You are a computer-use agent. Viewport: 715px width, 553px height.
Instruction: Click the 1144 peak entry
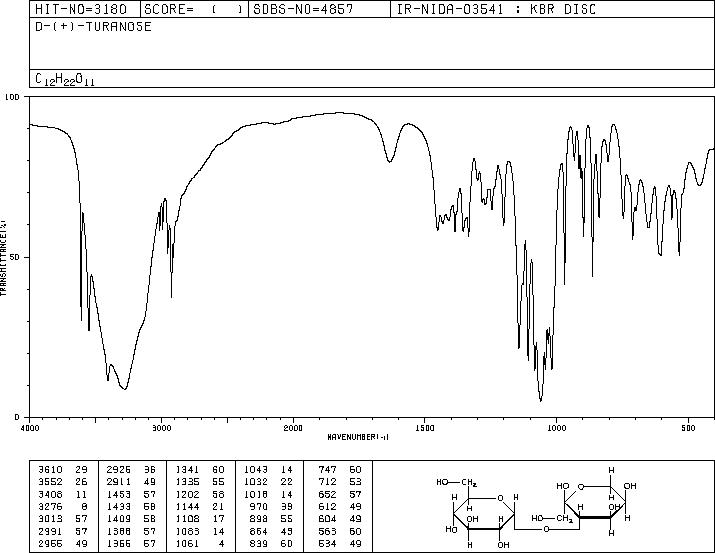coord(200,506)
